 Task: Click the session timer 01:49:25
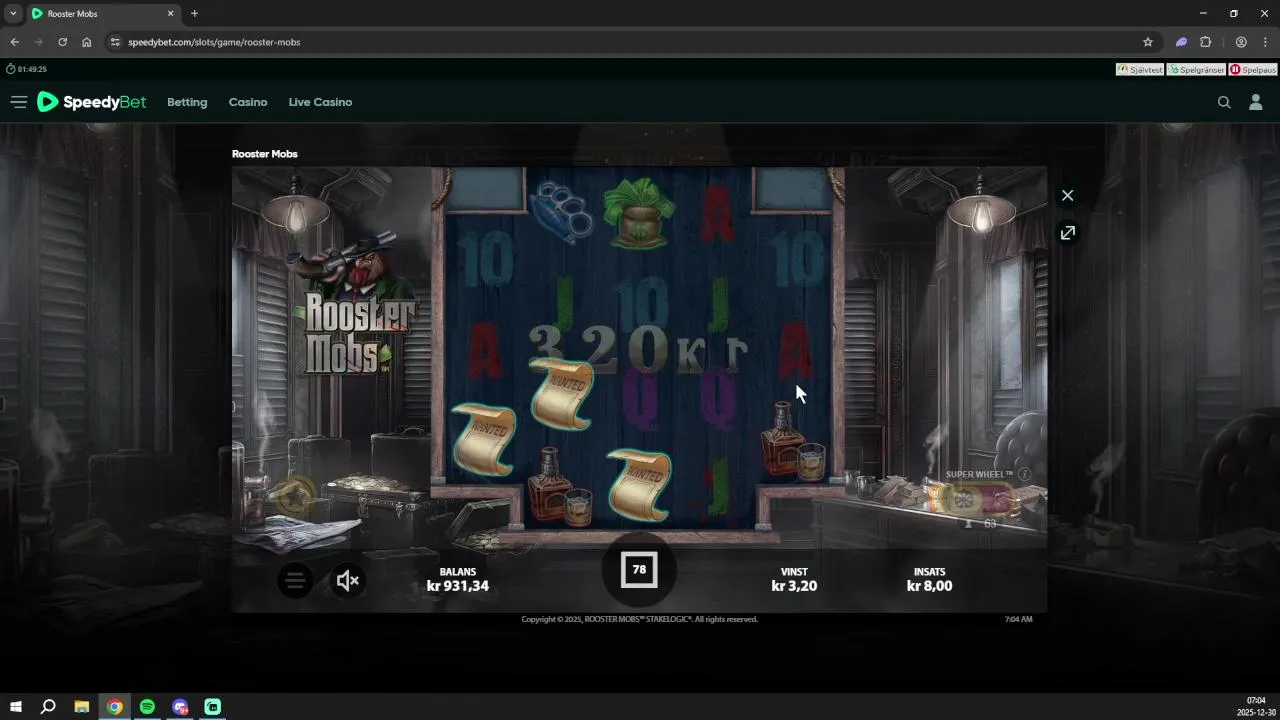point(27,69)
